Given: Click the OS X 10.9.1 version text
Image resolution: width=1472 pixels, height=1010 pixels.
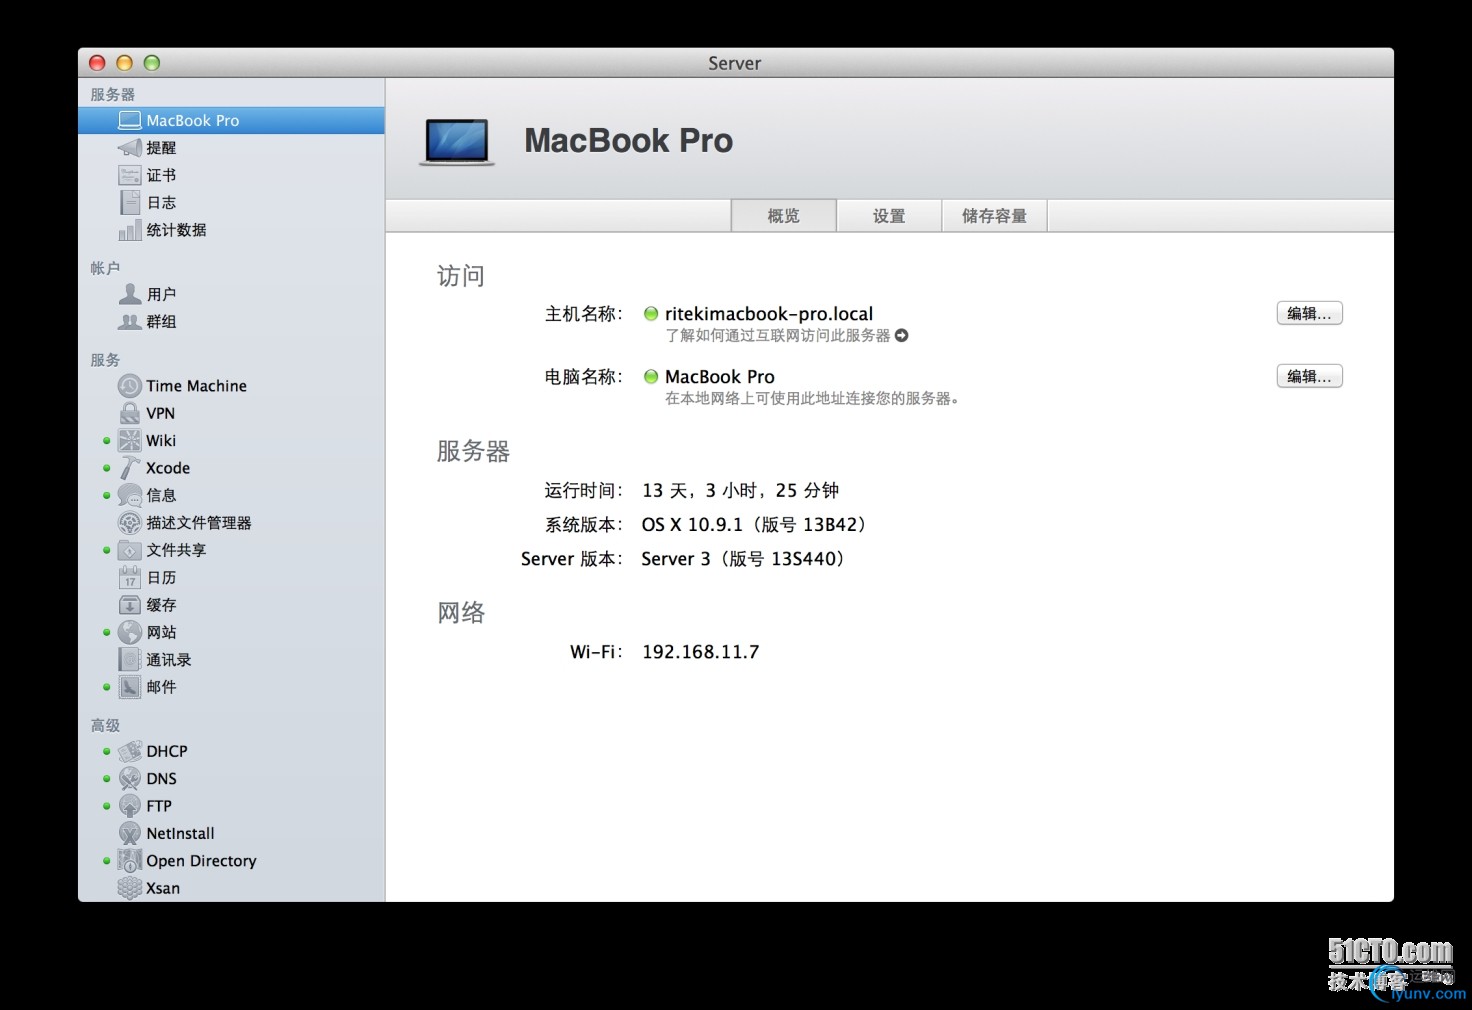Looking at the screenshot, I should 757,525.
